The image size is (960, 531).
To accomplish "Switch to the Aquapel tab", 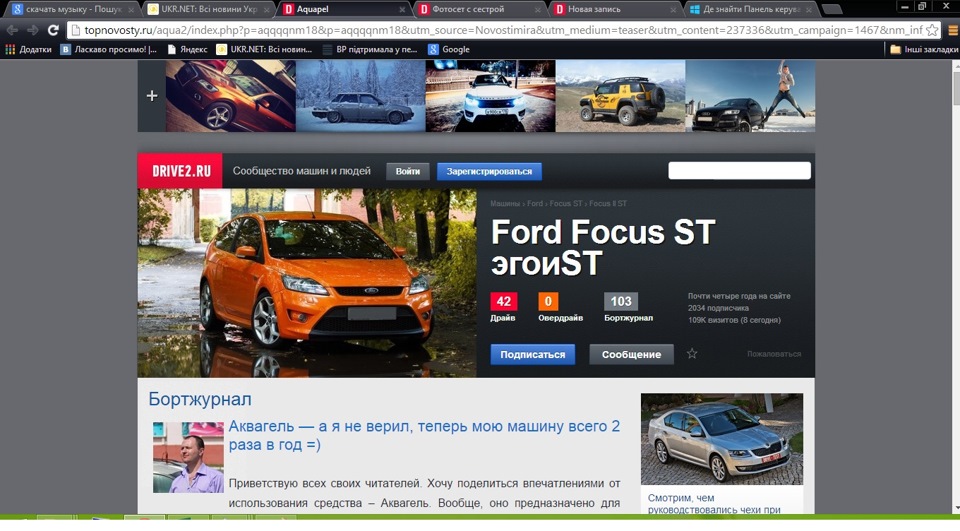I will pos(344,9).
